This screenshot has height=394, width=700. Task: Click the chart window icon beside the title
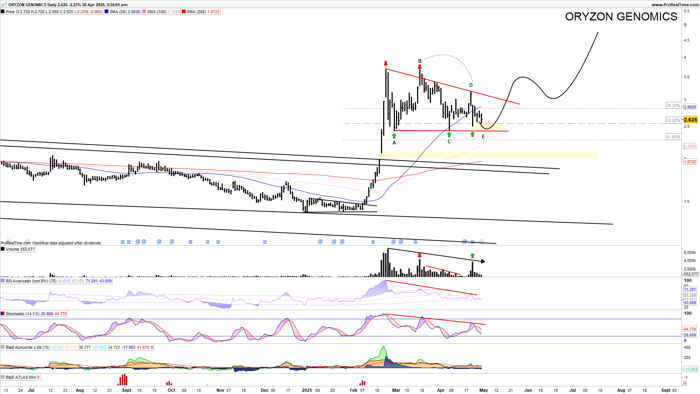click(3, 4)
